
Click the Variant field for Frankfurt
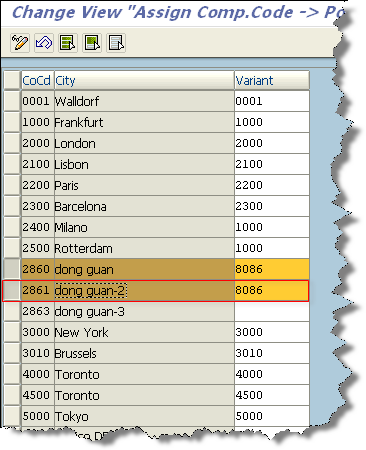[272, 122]
